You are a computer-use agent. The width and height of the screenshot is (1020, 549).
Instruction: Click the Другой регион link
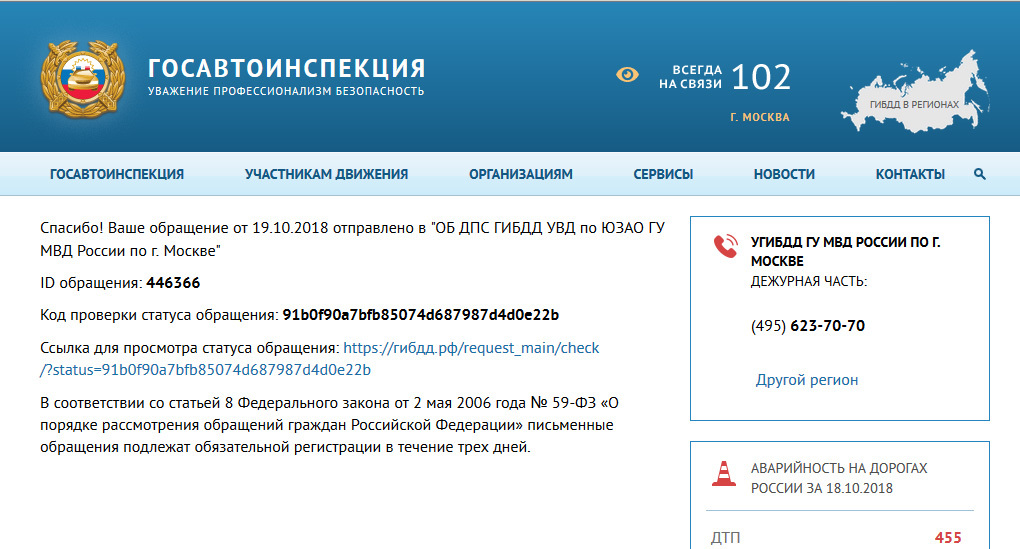click(807, 380)
